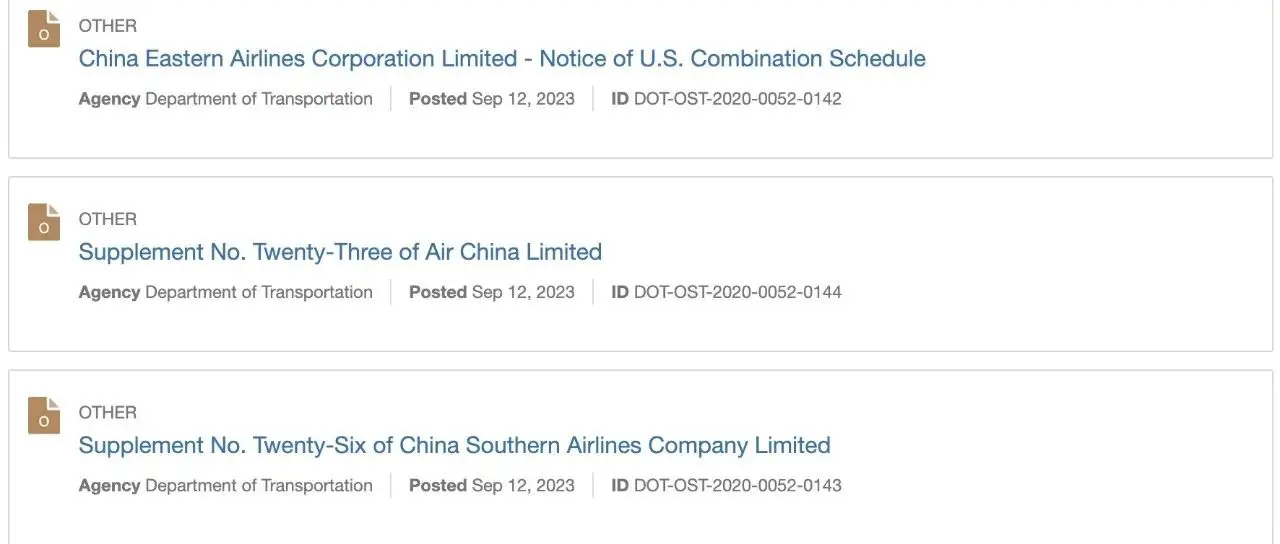The image size is (1280, 544).
Task: Click Posted Sep 12, 2023 in Air China card
Action: 492,292
